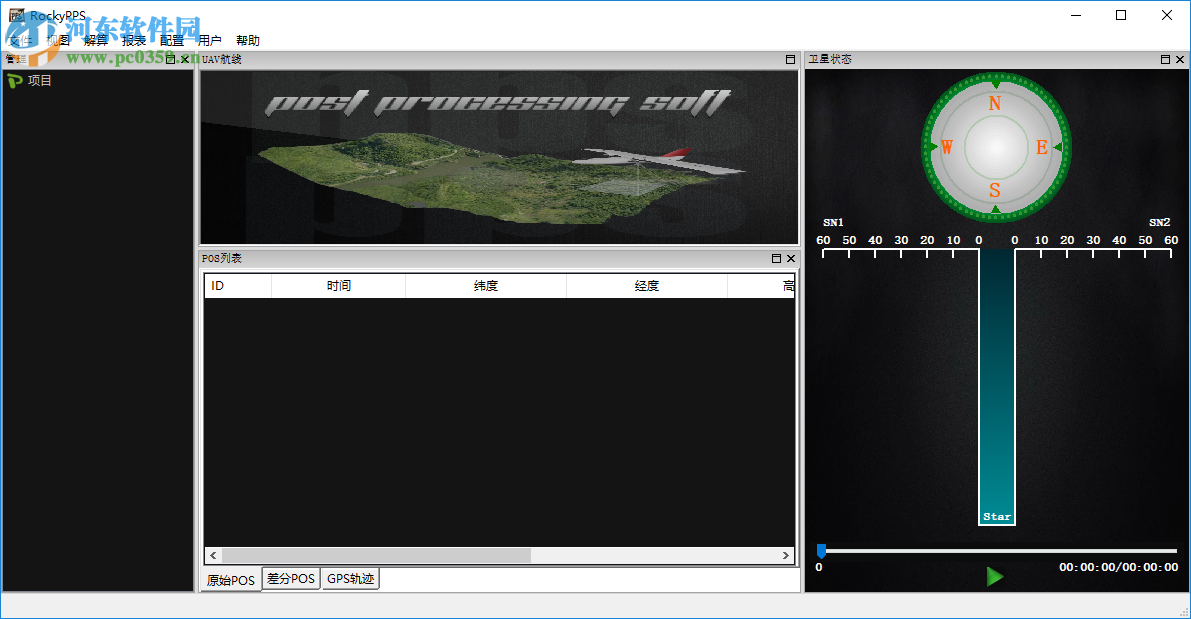Minimize the RockyPPS window
1191x619 pixels.
[1076, 15]
